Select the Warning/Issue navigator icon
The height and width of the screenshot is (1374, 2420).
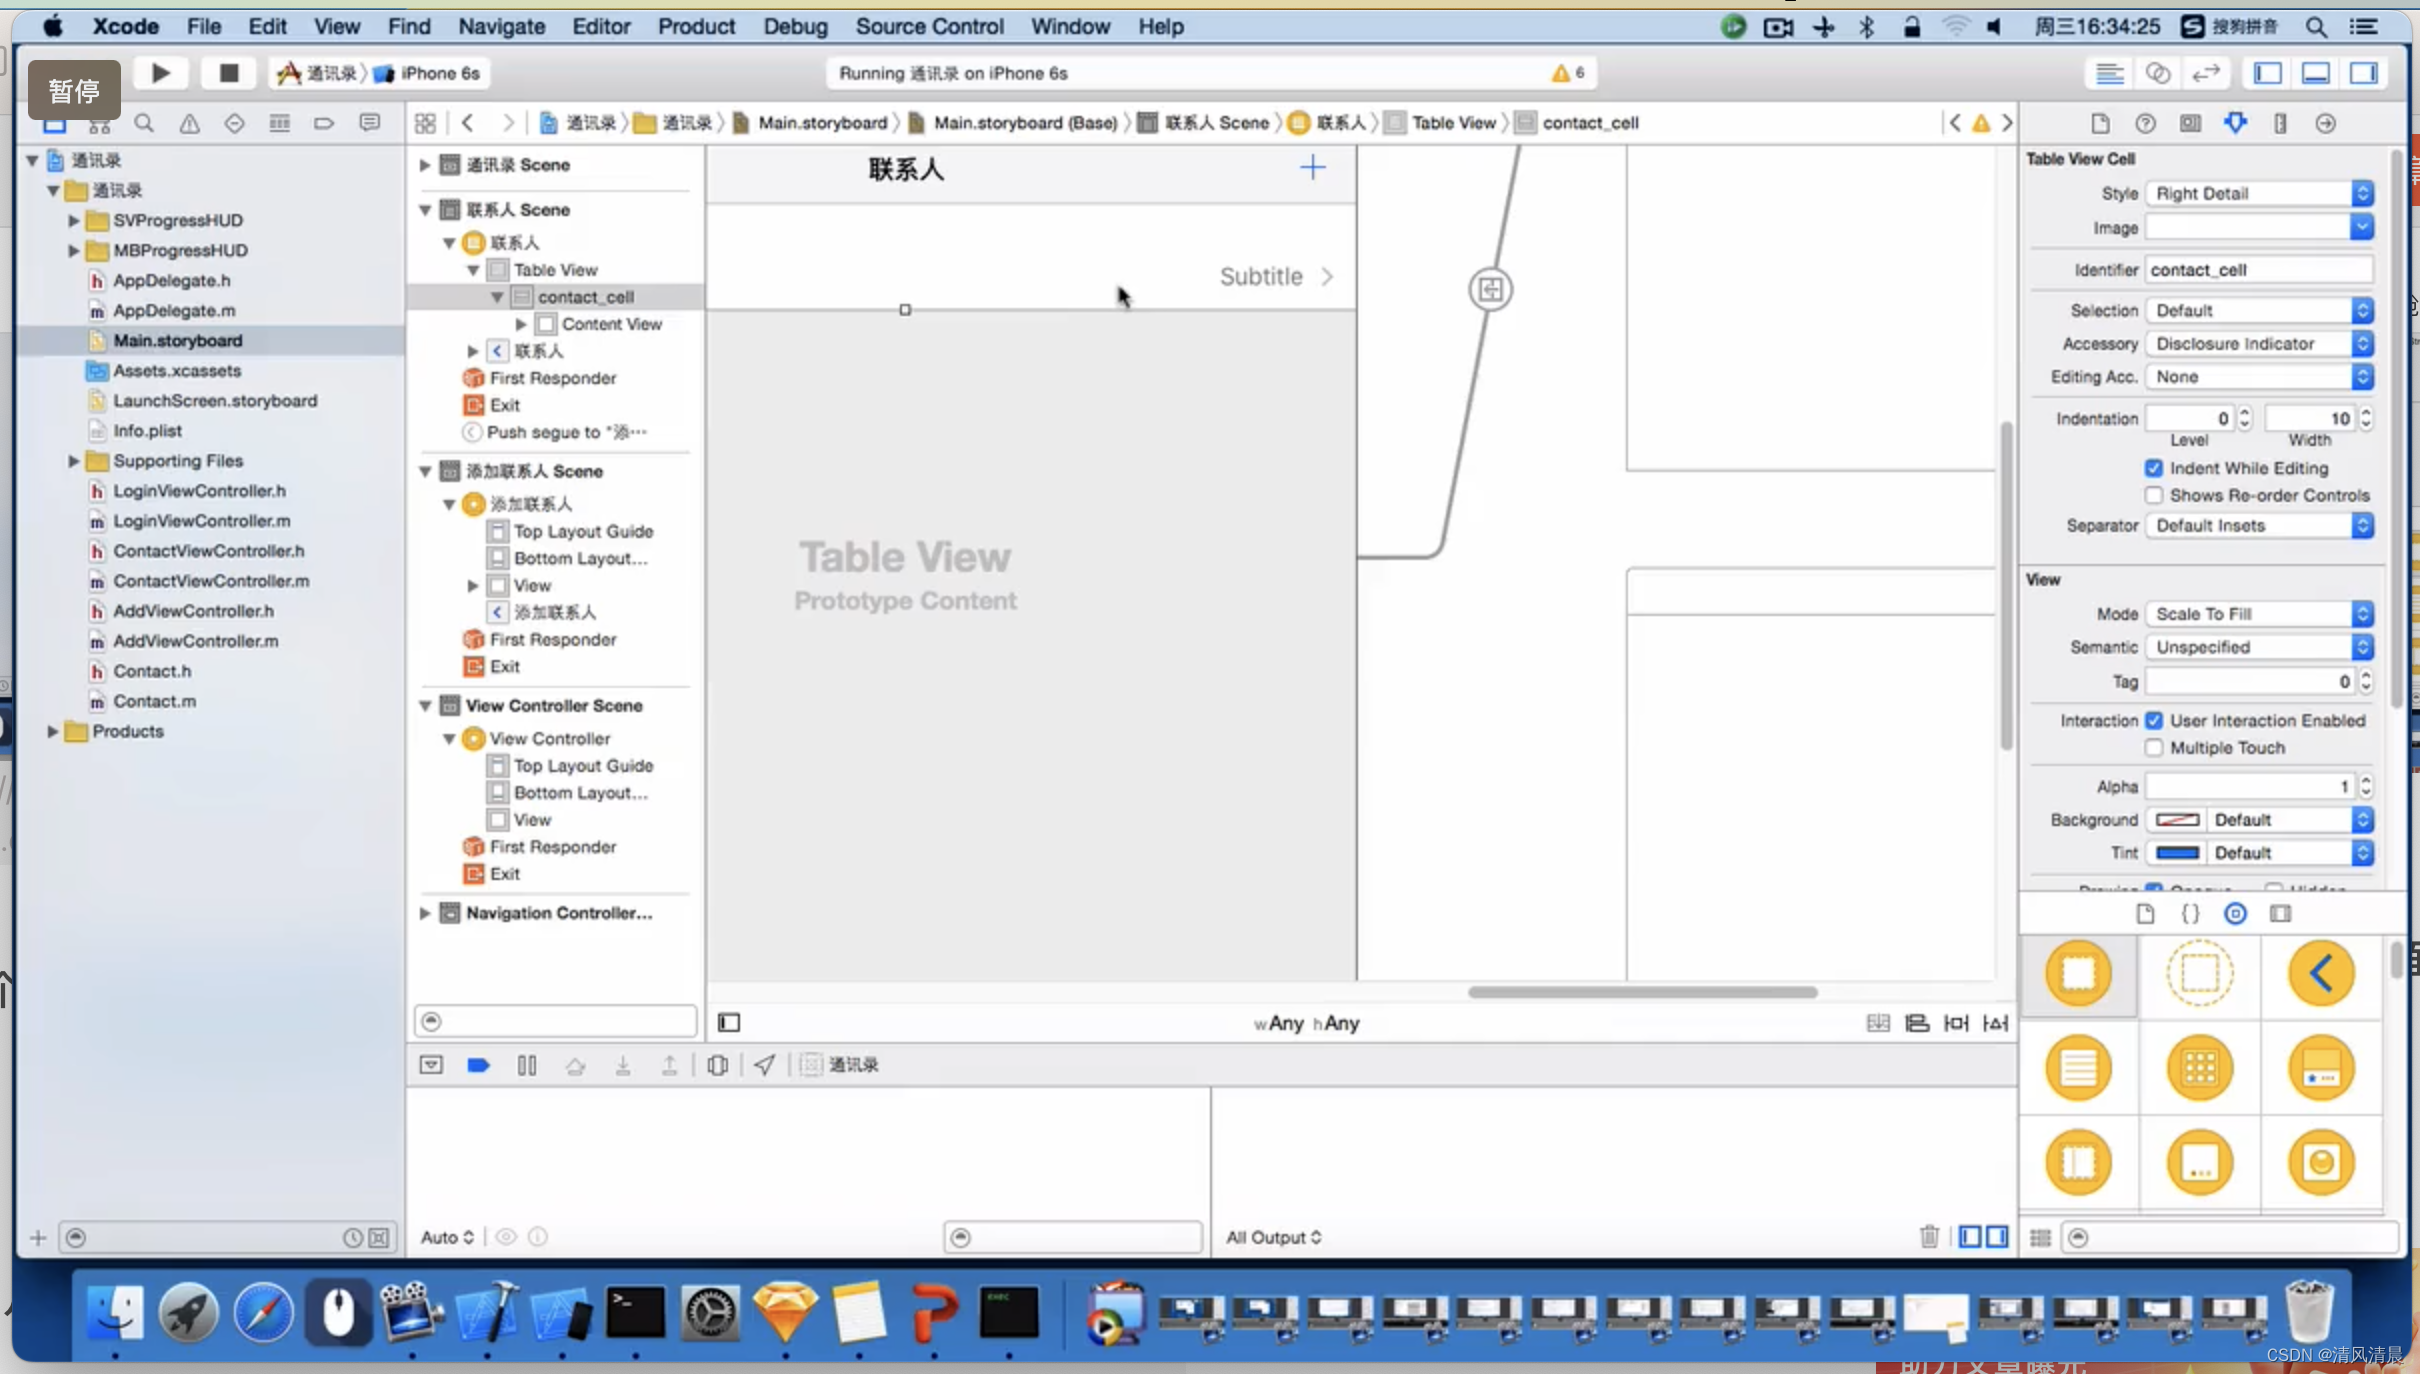click(189, 125)
